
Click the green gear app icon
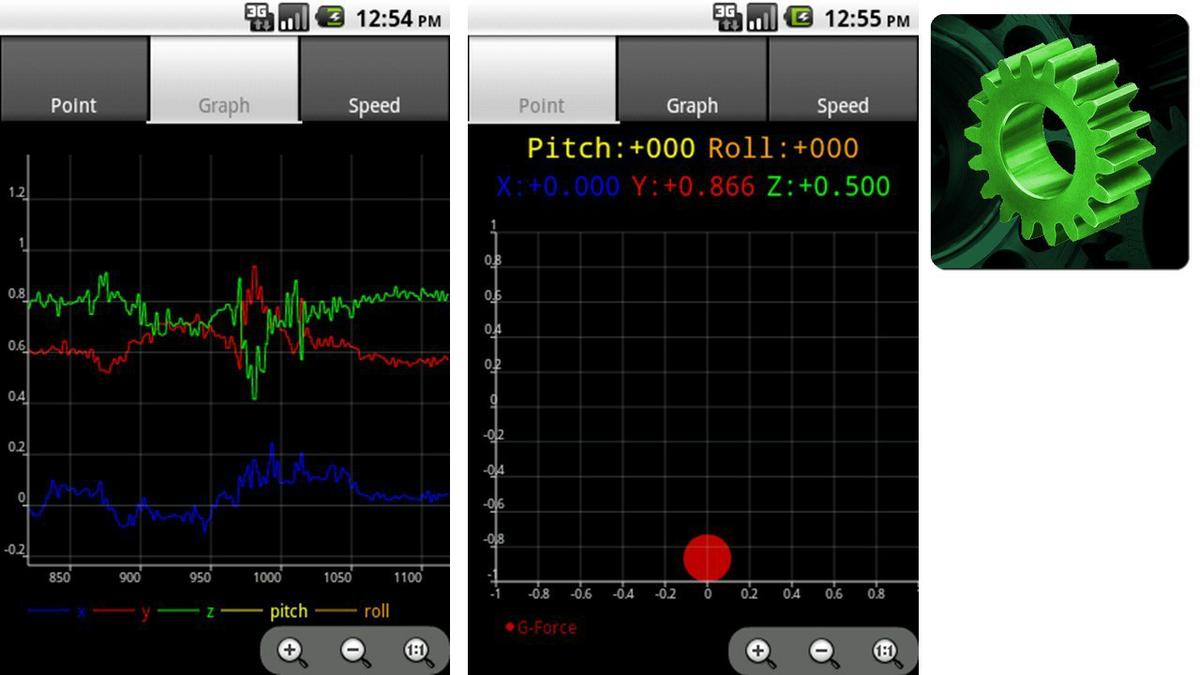[x=1060, y=142]
